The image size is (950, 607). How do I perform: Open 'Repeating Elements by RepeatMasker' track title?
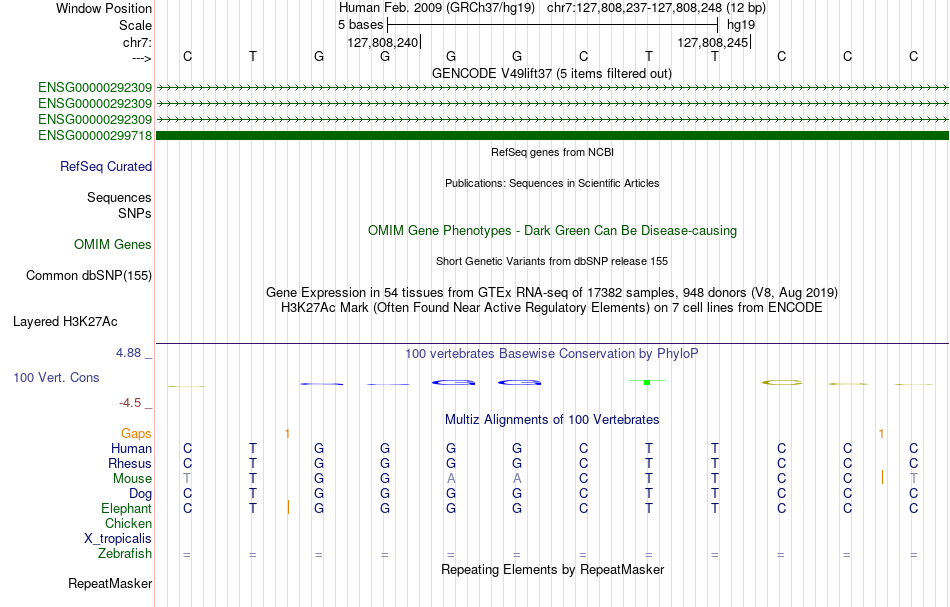click(552, 569)
